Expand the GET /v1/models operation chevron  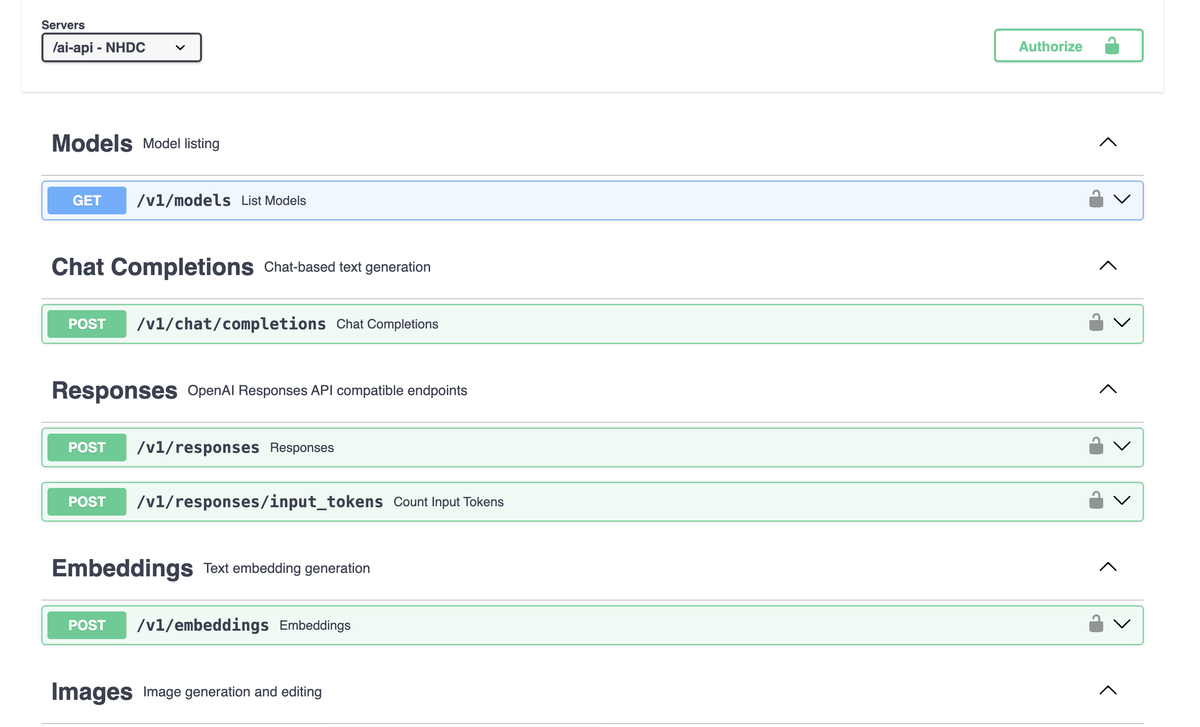tap(1122, 200)
